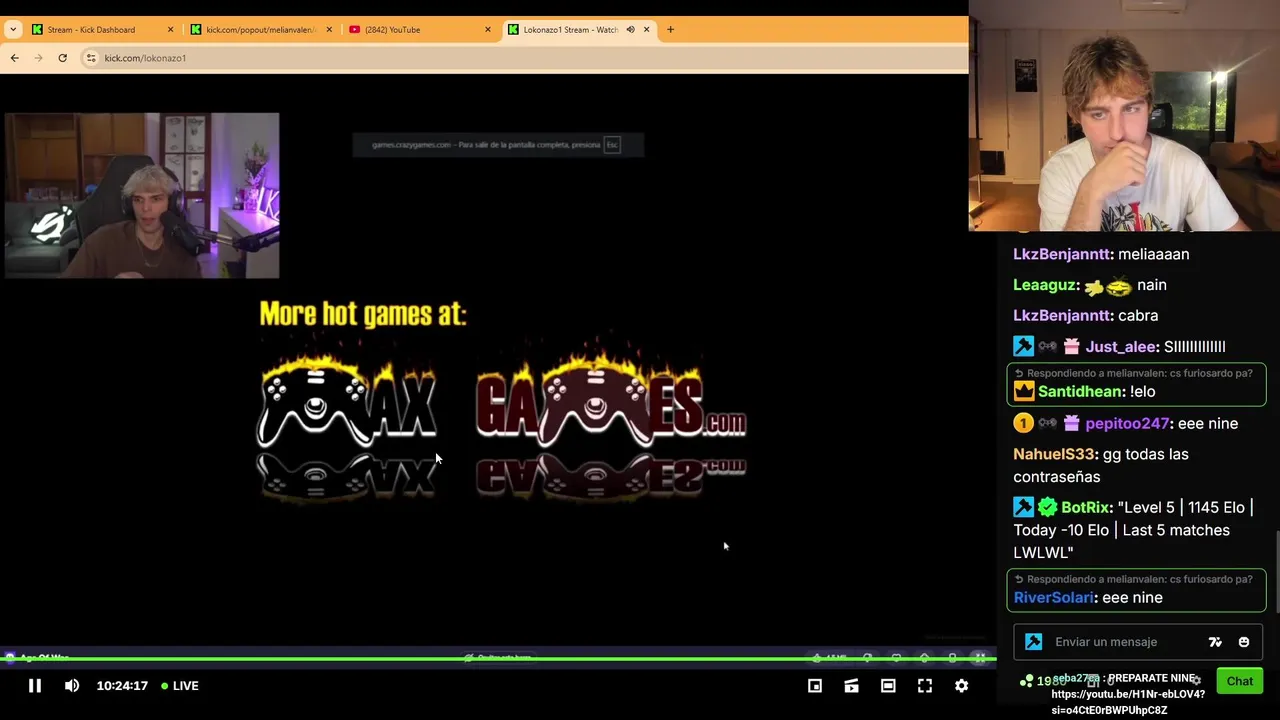The width and height of the screenshot is (1280, 720).
Task: Jump to LIVE indicator in player
Action: pos(180,685)
